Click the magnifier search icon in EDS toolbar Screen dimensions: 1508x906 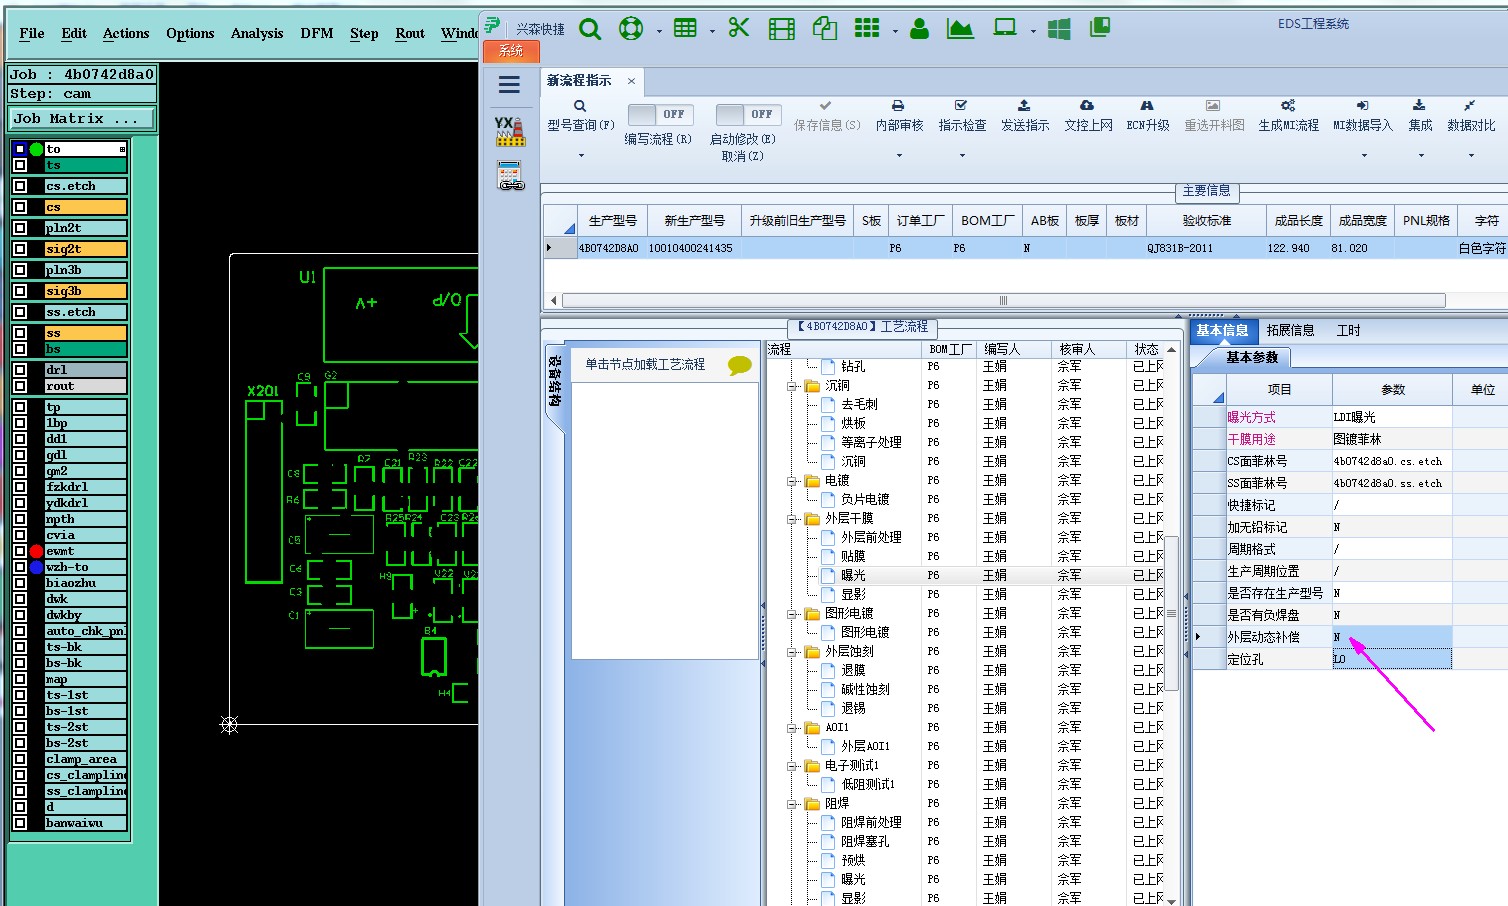(x=590, y=29)
